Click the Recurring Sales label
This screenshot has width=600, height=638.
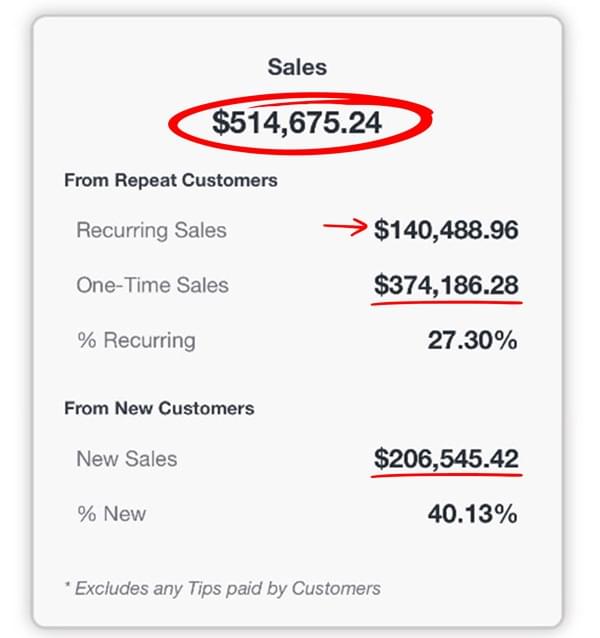click(151, 230)
